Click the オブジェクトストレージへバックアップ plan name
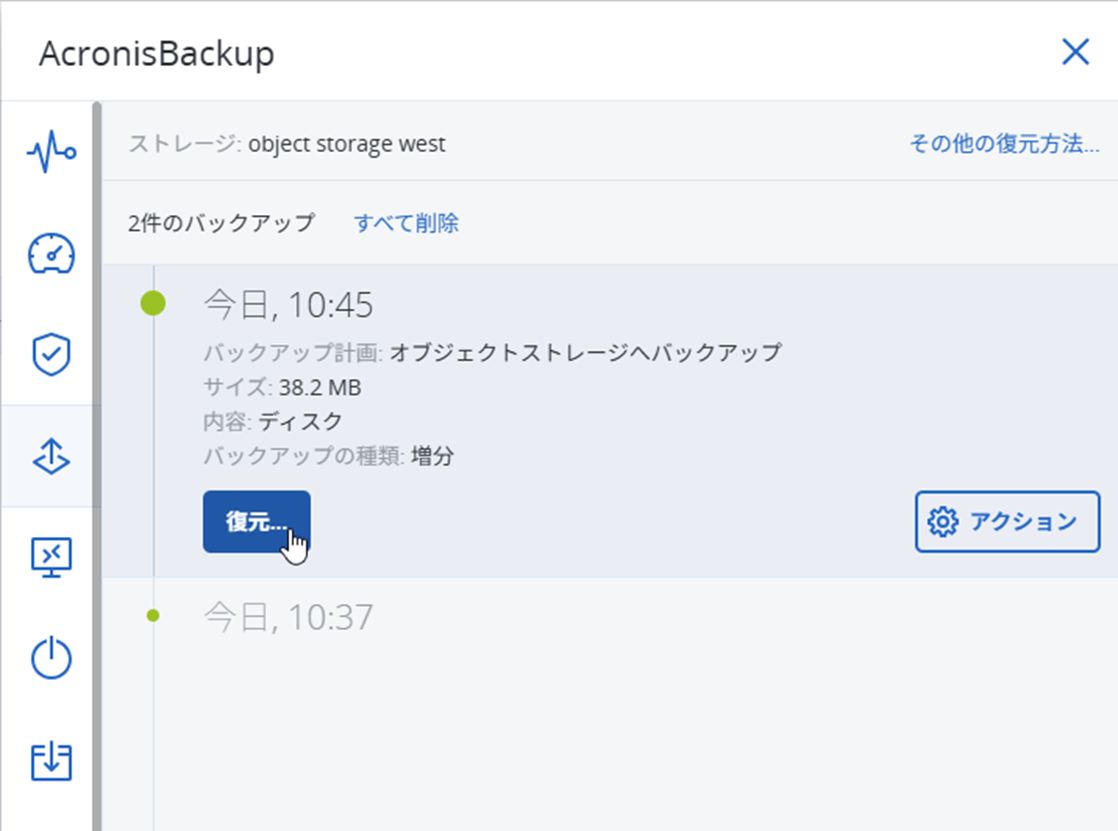Screen dimensions: 1118x831 [x=585, y=352]
